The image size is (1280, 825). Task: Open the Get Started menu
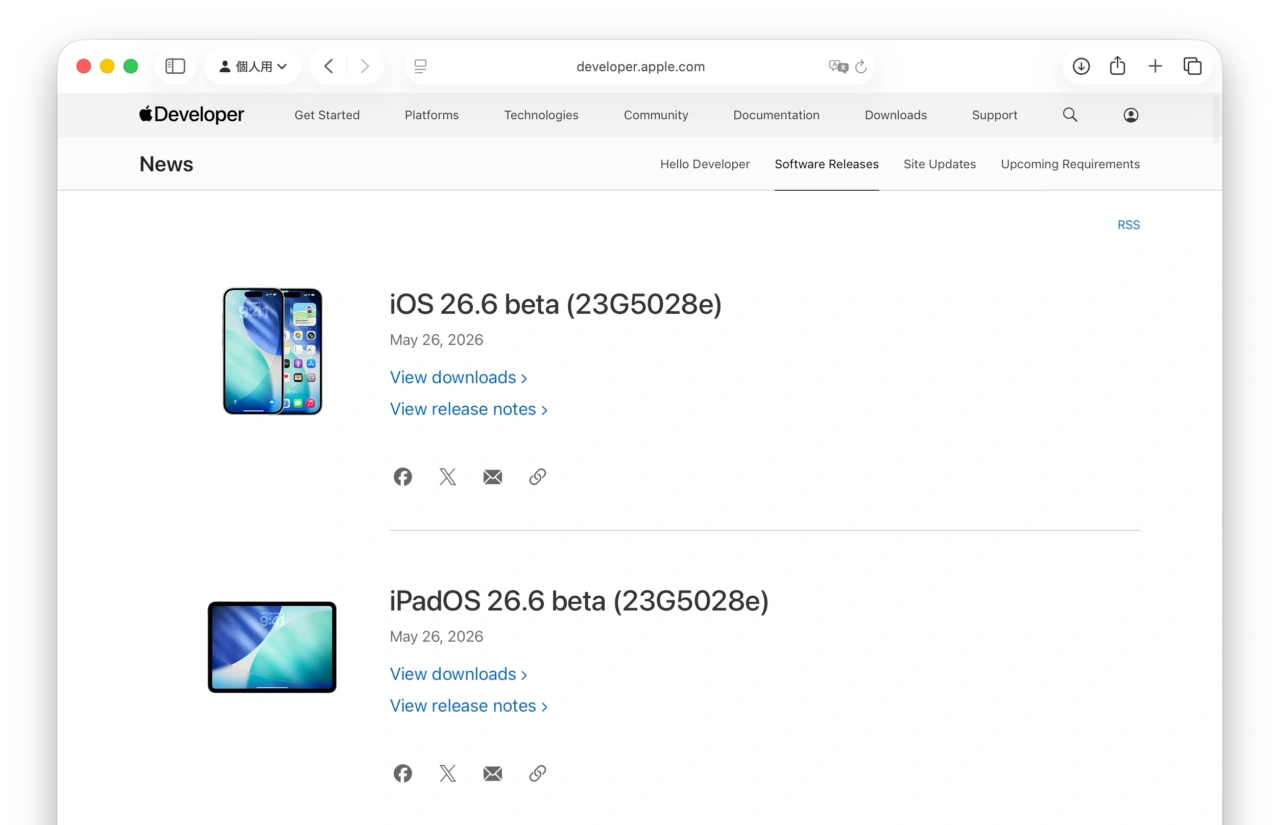[x=327, y=115]
